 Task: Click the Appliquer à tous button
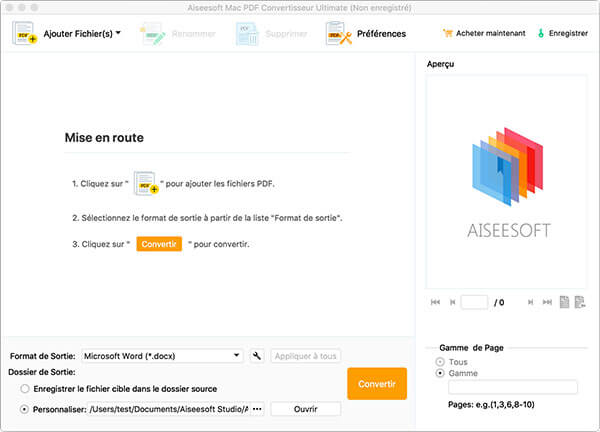click(305, 356)
